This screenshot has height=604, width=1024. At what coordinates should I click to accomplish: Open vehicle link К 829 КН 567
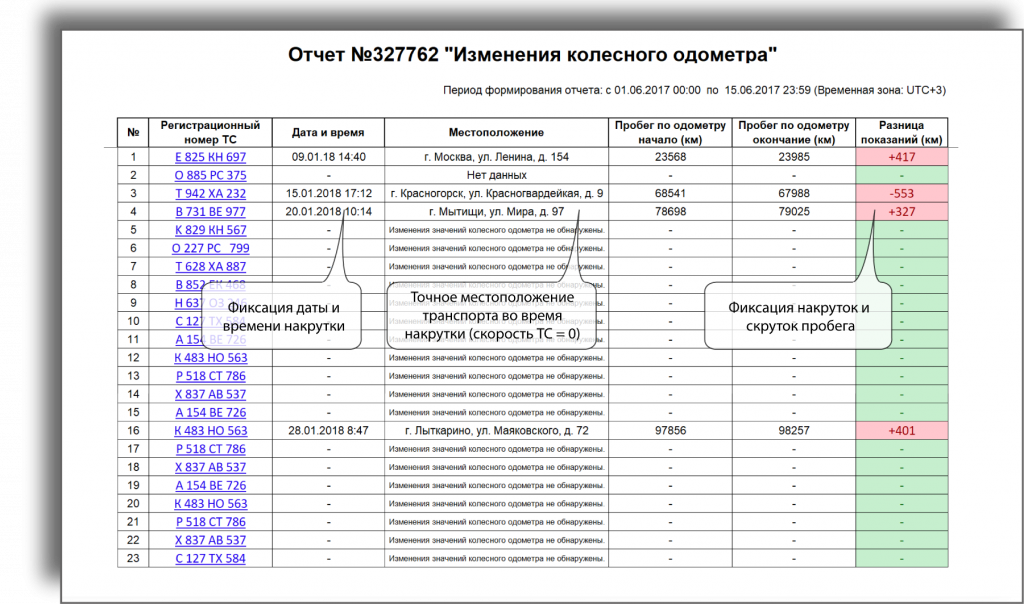pos(210,230)
